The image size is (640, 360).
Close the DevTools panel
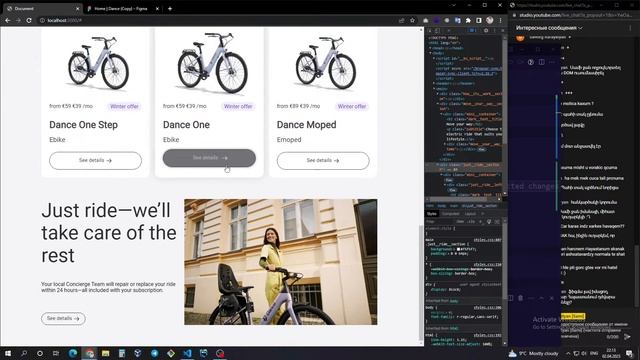pyautogui.click(x=502, y=31)
